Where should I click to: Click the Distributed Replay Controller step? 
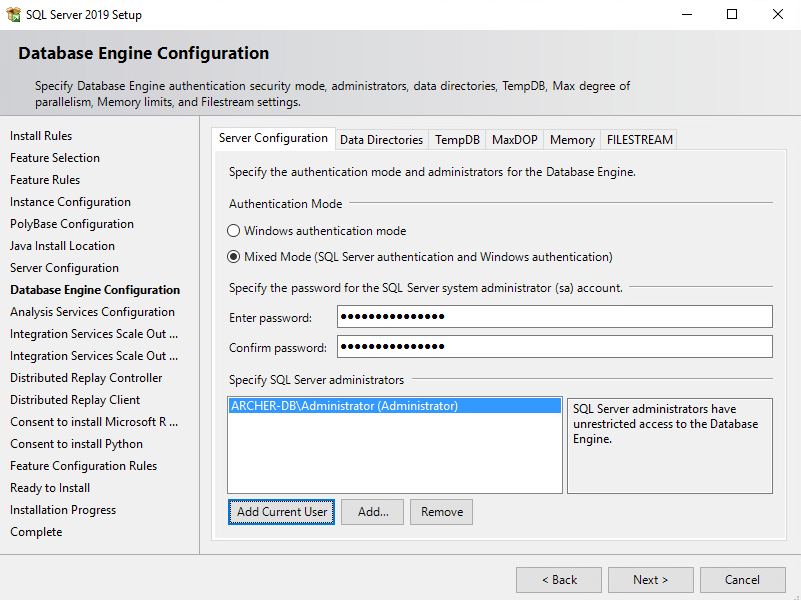(x=86, y=377)
